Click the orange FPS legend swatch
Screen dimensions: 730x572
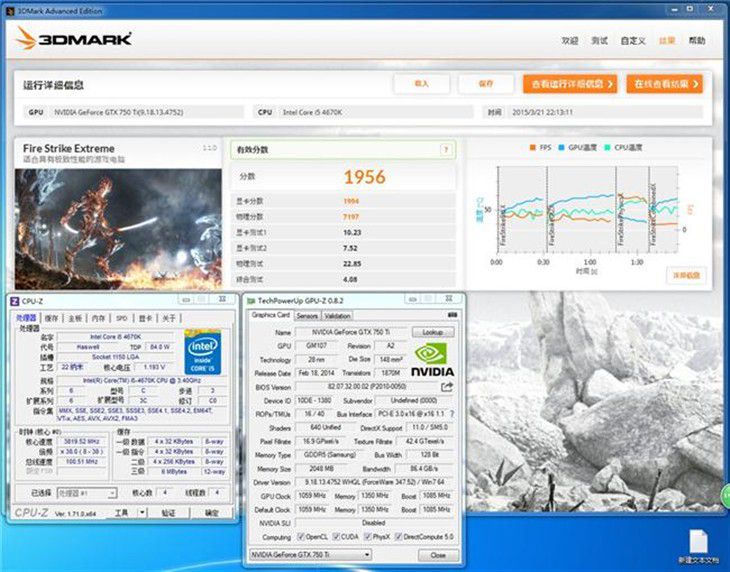click(532, 148)
